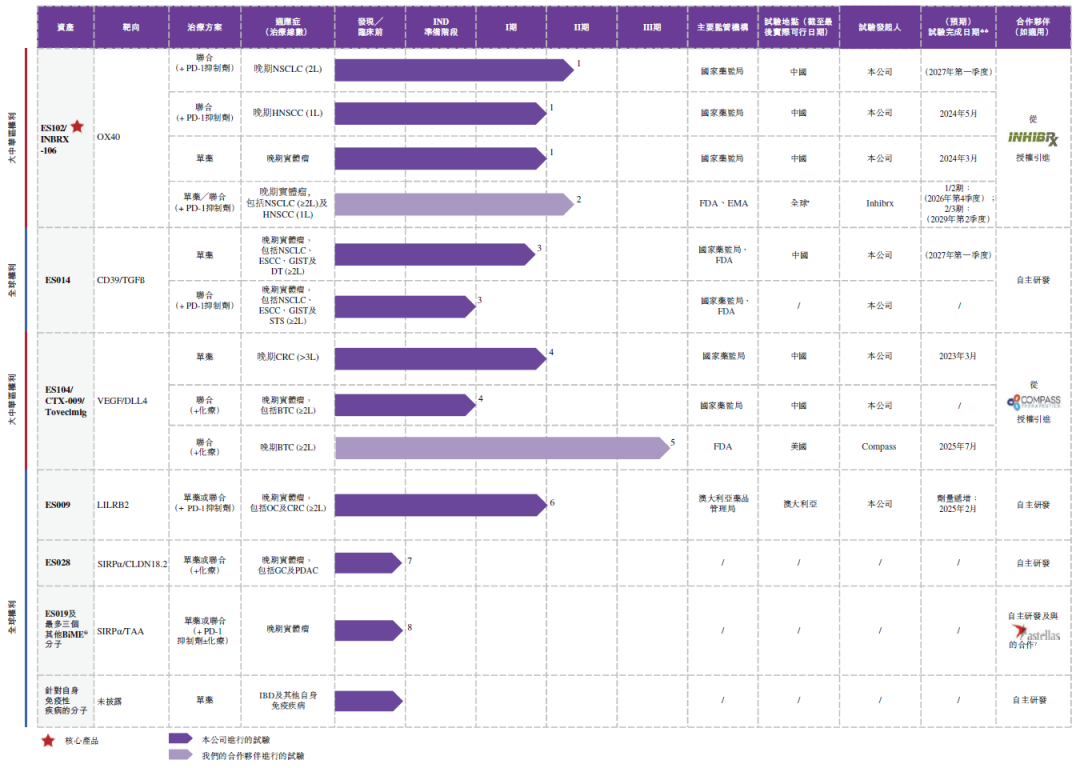Select the 試驗發起人 column header
The image size is (1080, 768).
879,26
